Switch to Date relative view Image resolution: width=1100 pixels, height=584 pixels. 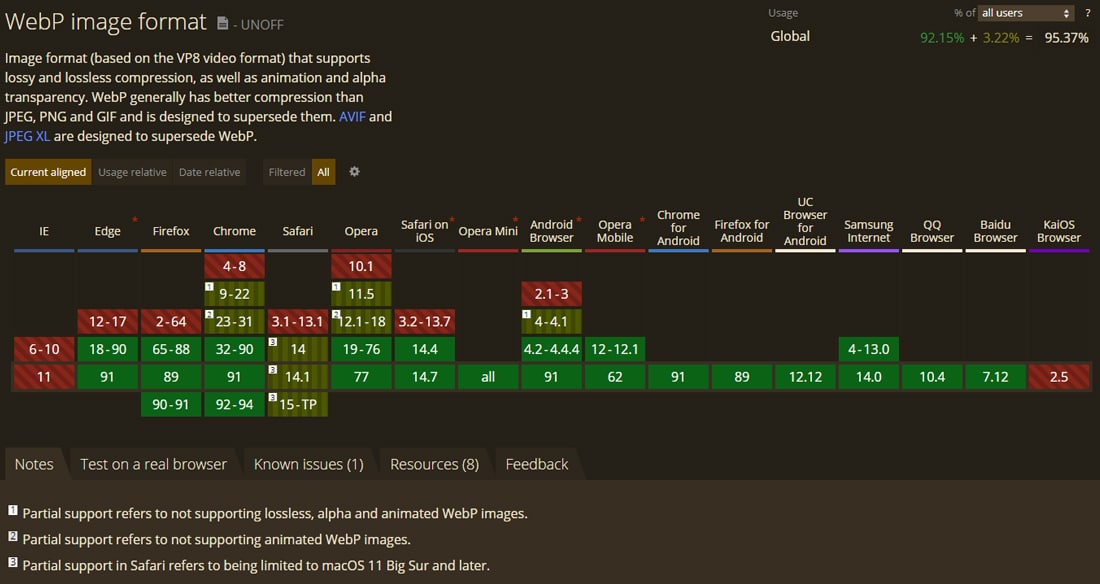(x=209, y=172)
